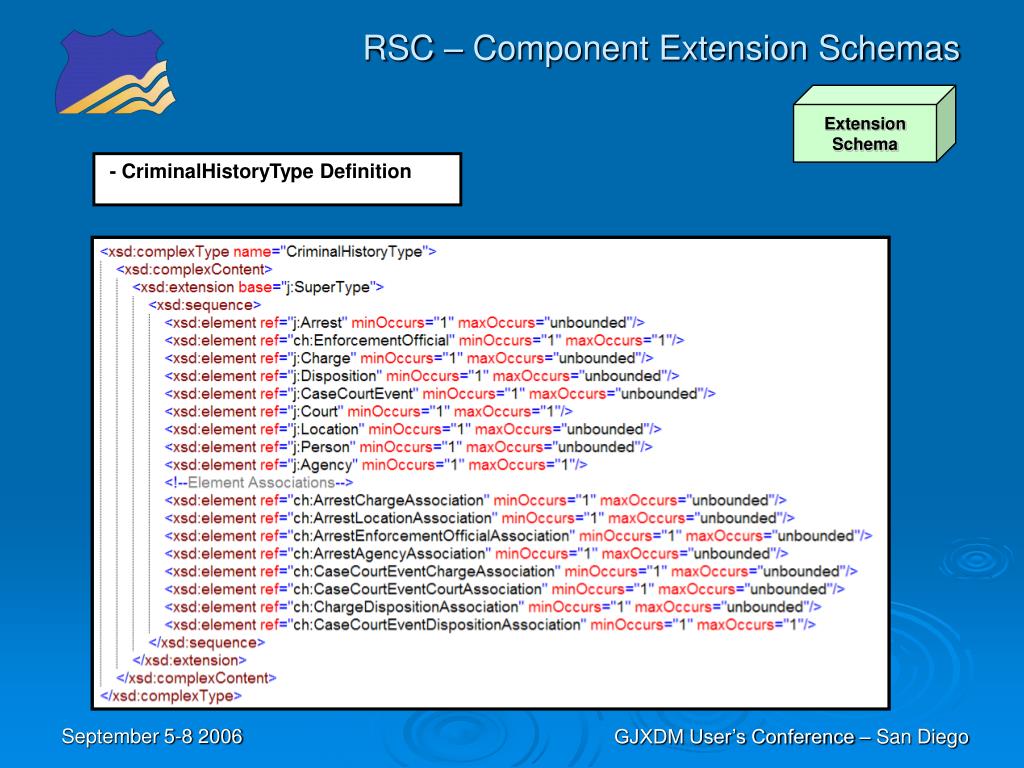Select the j:Arrest element line
1024x768 pixels.
click(x=404, y=323)
